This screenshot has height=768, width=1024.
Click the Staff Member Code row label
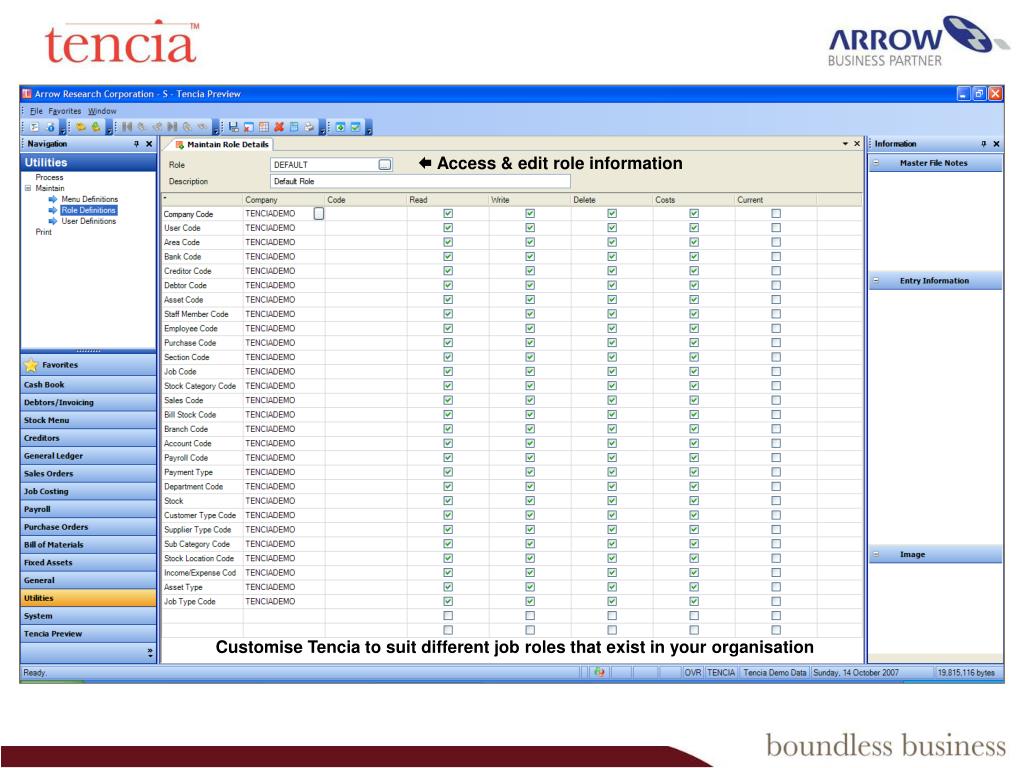(x=196, y=314)
